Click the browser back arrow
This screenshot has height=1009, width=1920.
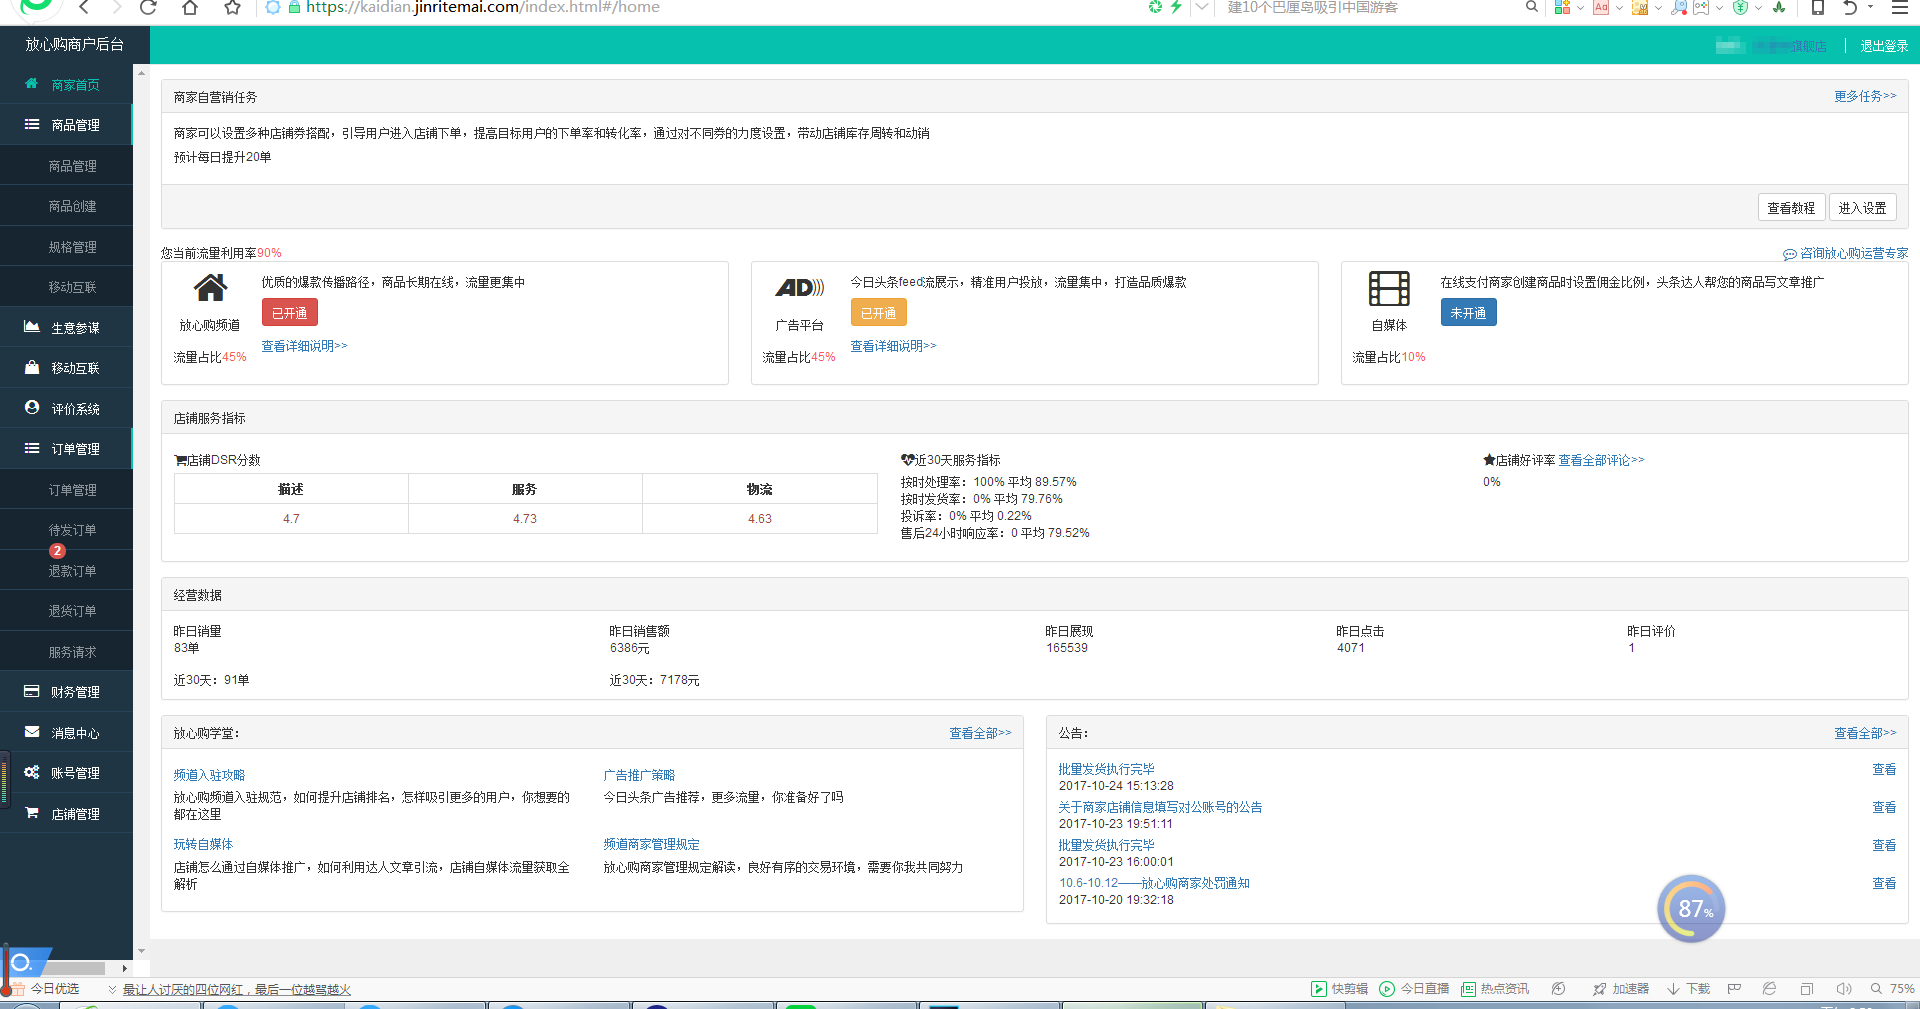(85, 7)
